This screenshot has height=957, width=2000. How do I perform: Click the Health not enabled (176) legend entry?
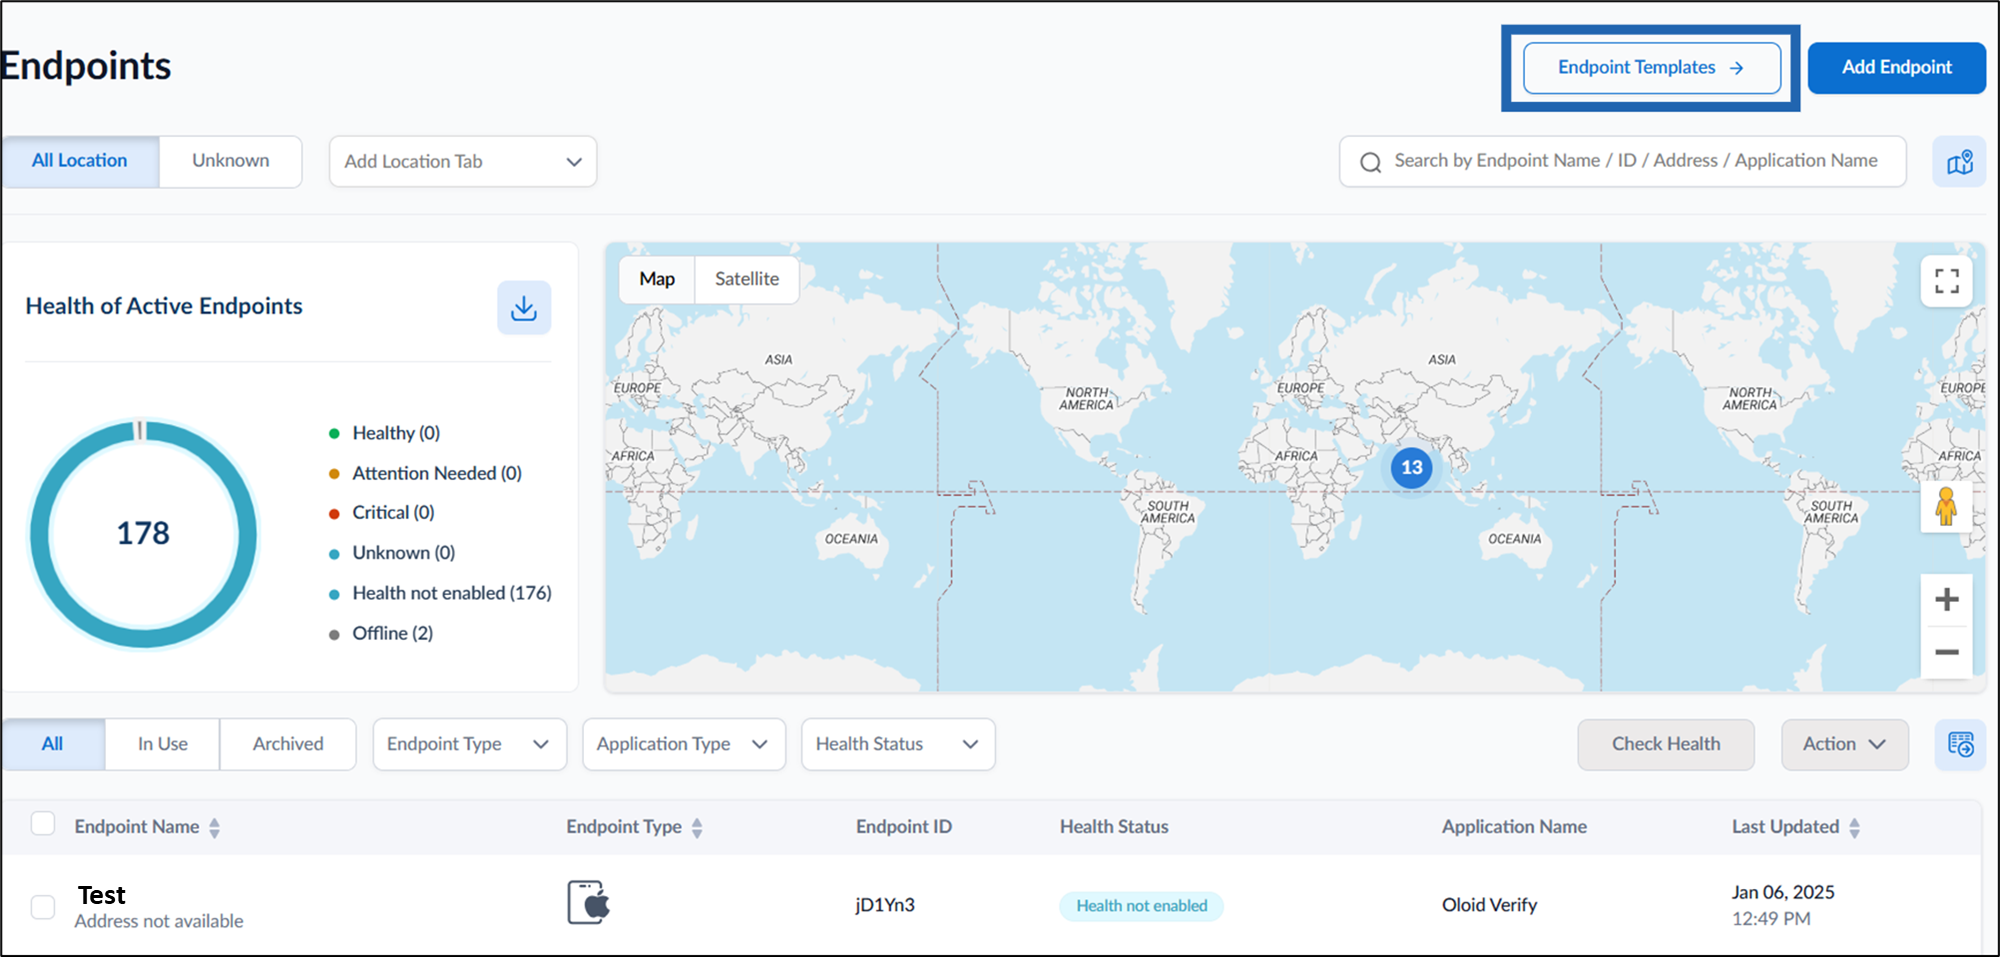[441, 593]
